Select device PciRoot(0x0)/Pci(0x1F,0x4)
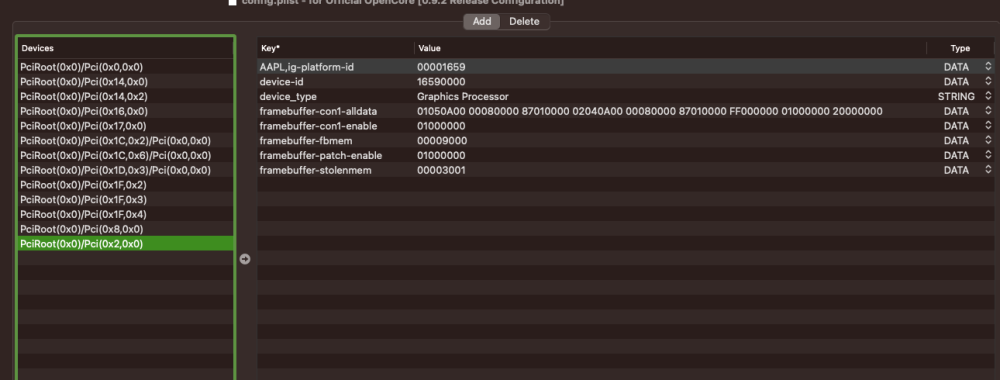Viewport: 1000px width, 380px height. click(x=125, y=214)
